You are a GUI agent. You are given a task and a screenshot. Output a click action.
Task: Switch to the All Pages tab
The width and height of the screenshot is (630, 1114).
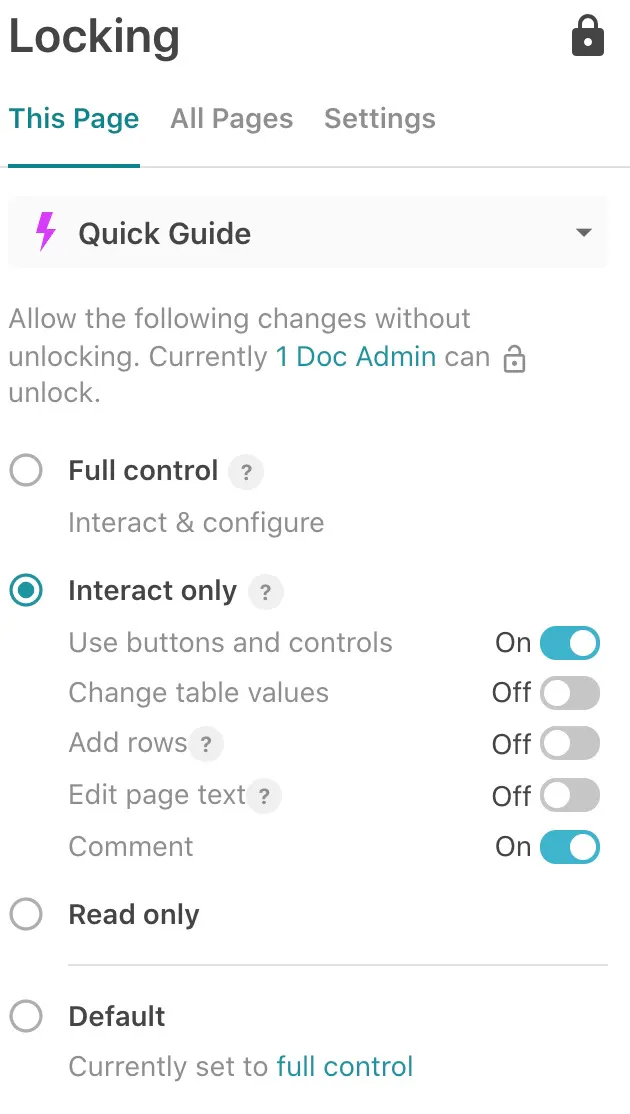click(232, 119)
